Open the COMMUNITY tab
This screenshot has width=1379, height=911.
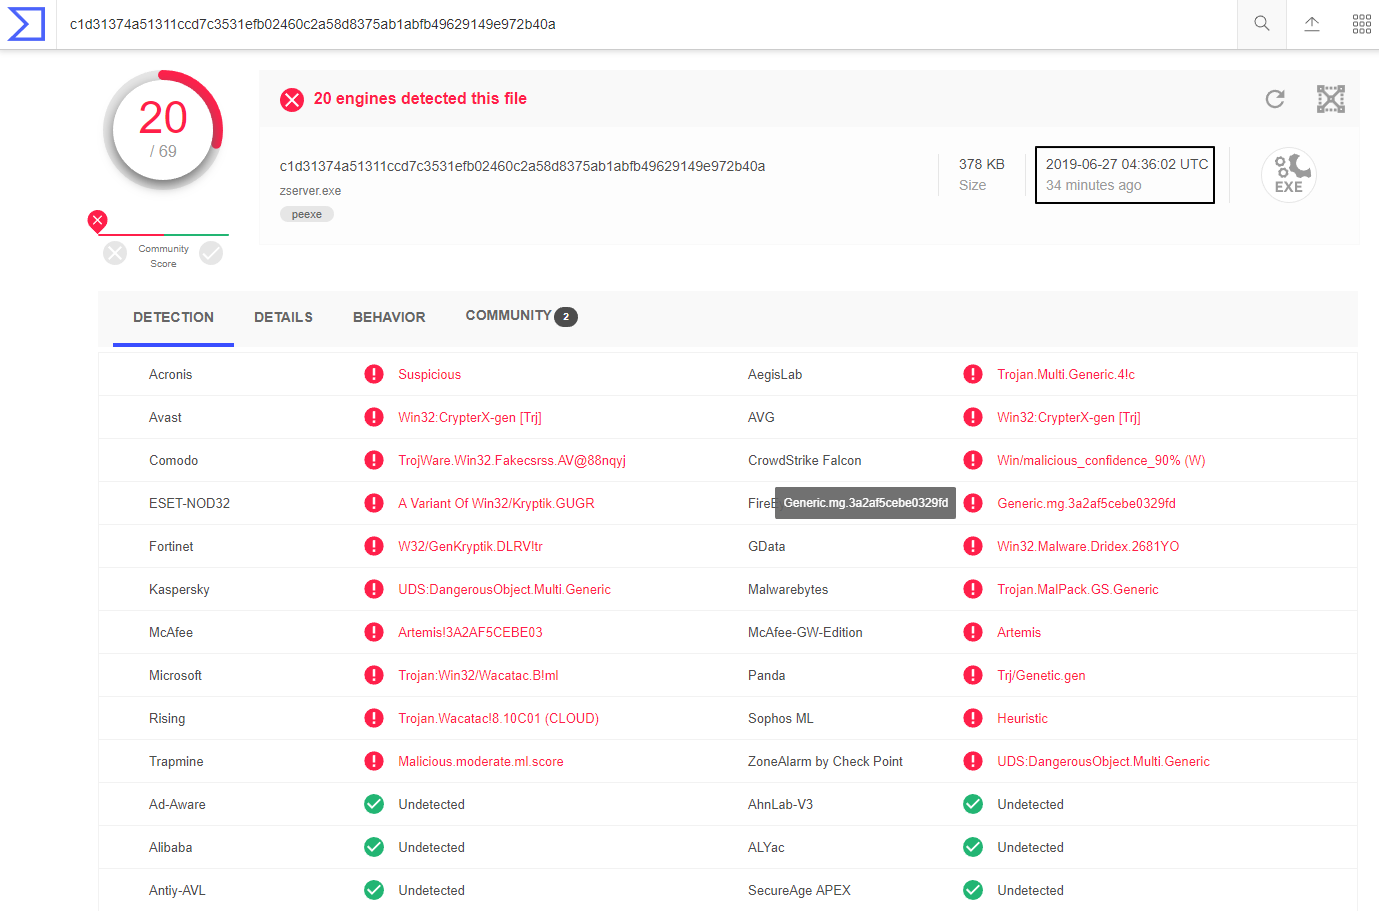[521, 316]
